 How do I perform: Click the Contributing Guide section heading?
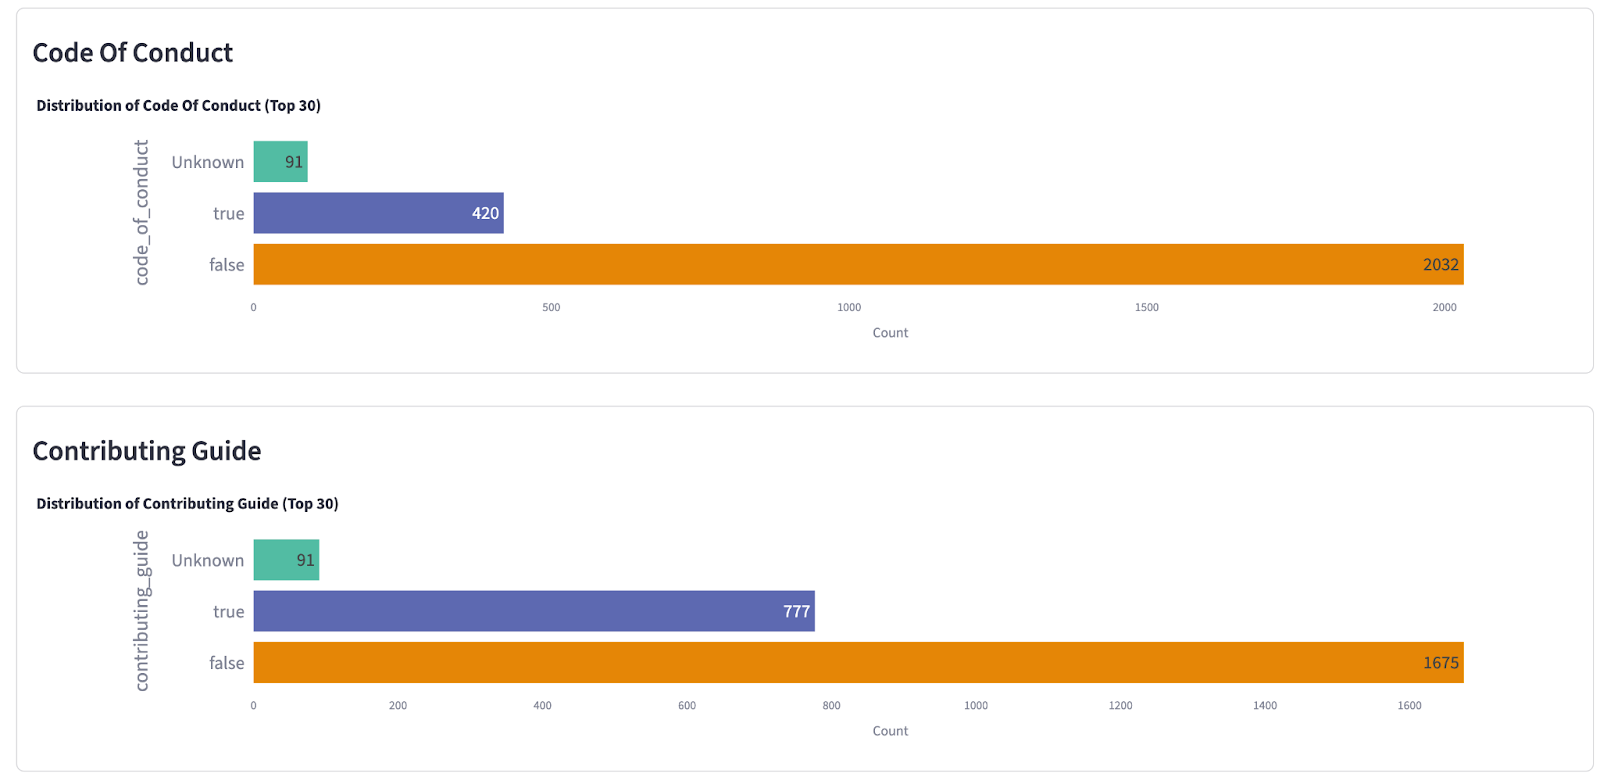pyautogui.click(x=147, y=451)
